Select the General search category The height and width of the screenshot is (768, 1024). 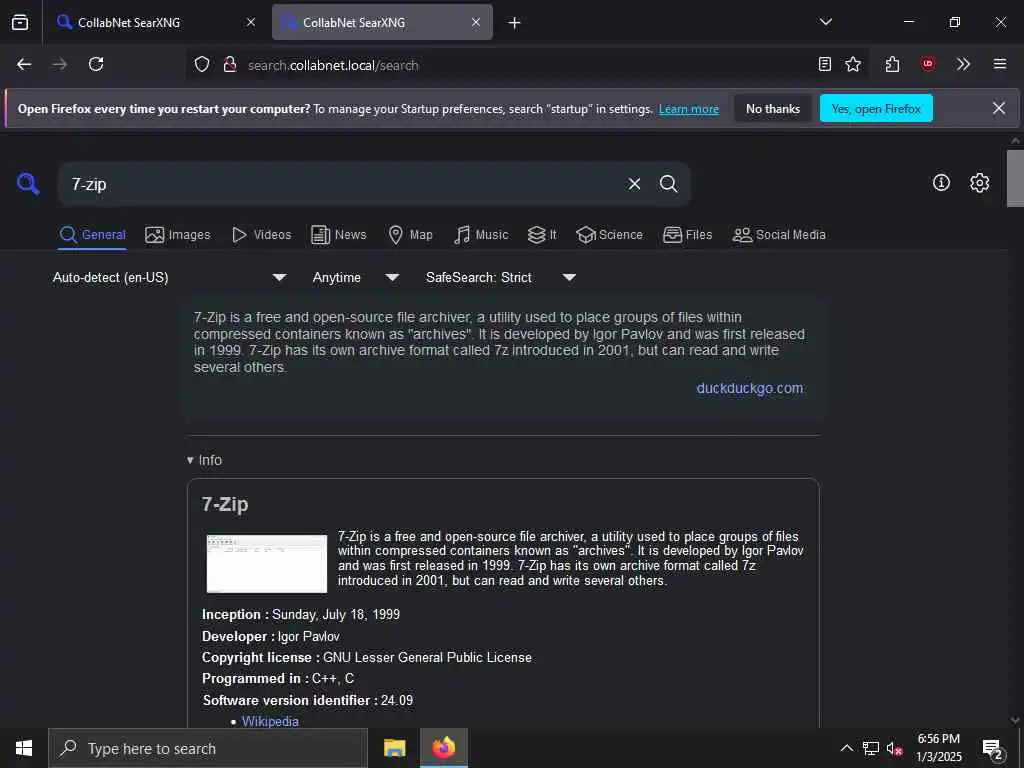(x=93, y=234)
